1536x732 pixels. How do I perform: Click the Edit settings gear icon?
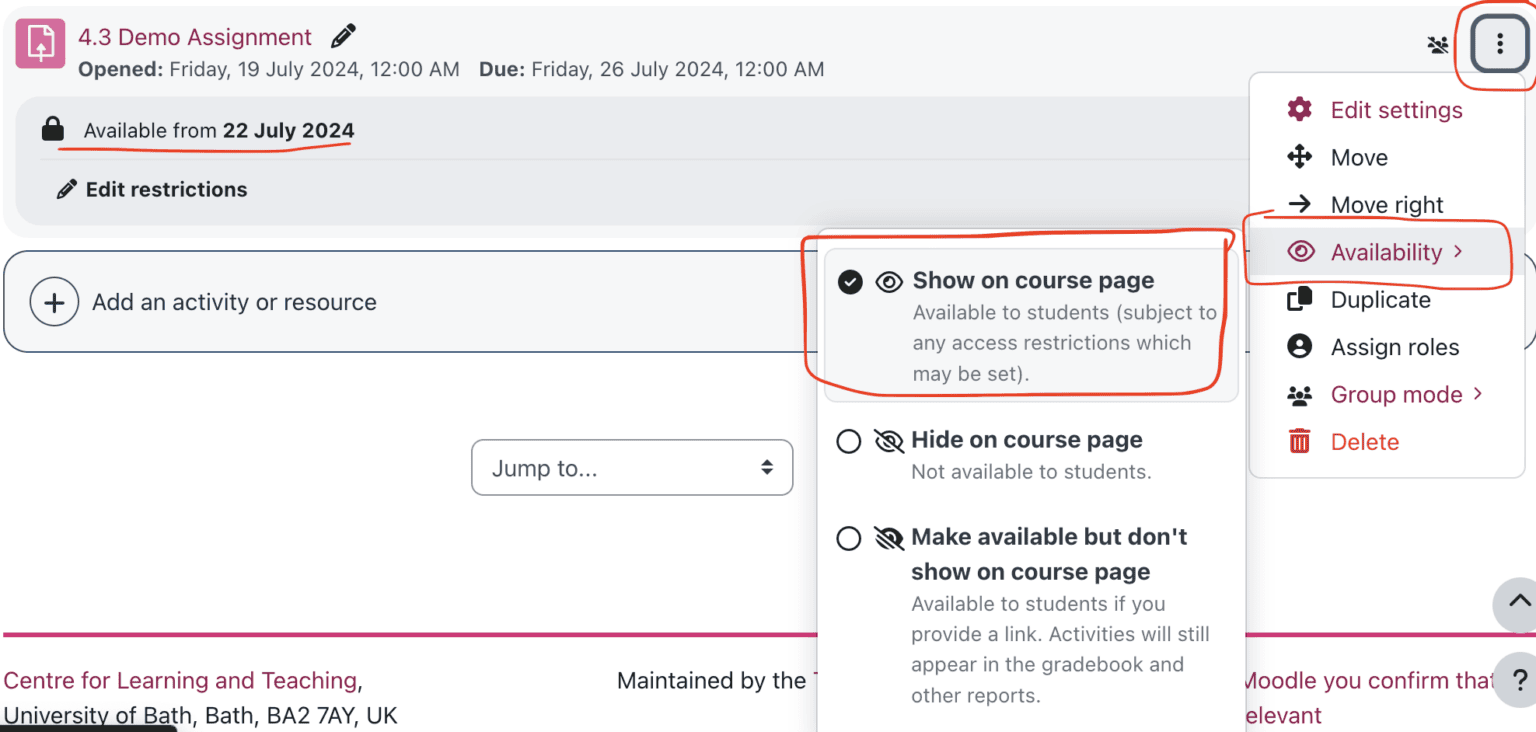(x=1299, y=109)
